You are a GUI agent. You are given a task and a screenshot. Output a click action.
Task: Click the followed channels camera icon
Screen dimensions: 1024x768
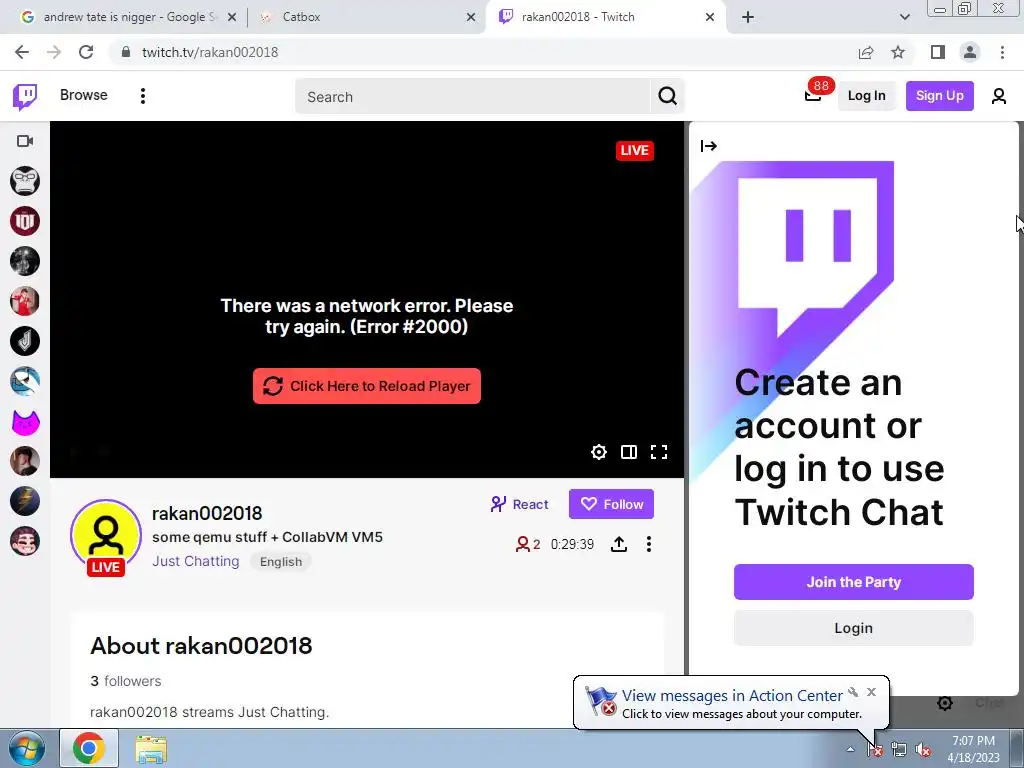25,141
